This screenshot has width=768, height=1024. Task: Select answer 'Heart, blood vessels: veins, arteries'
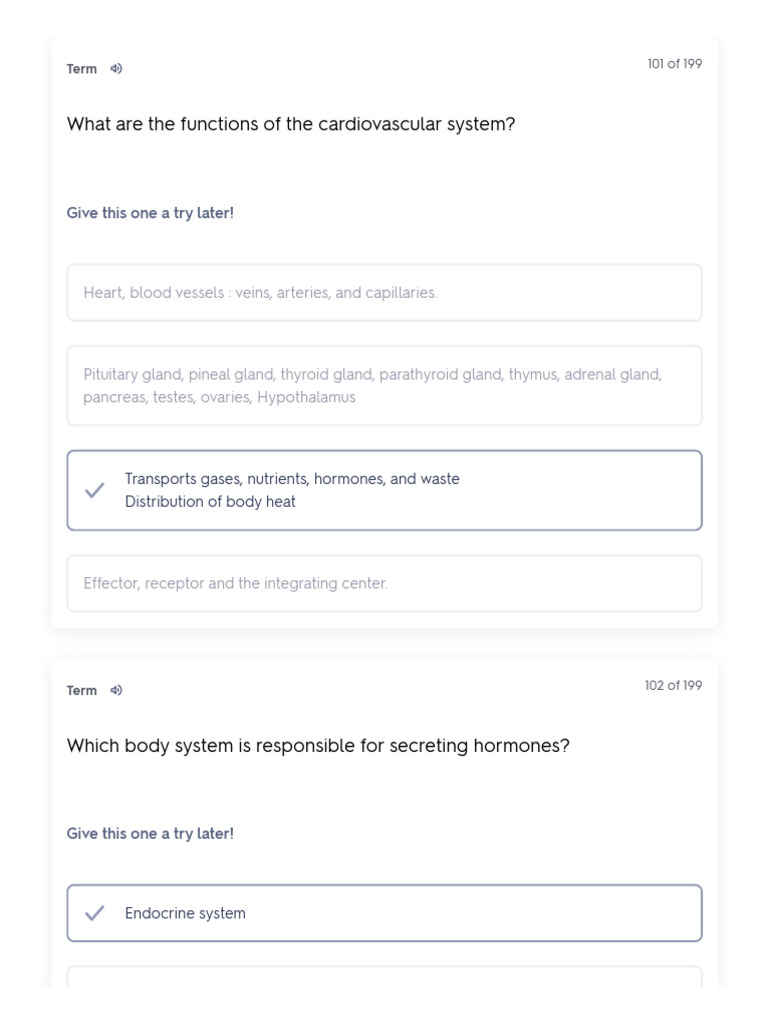384,293
